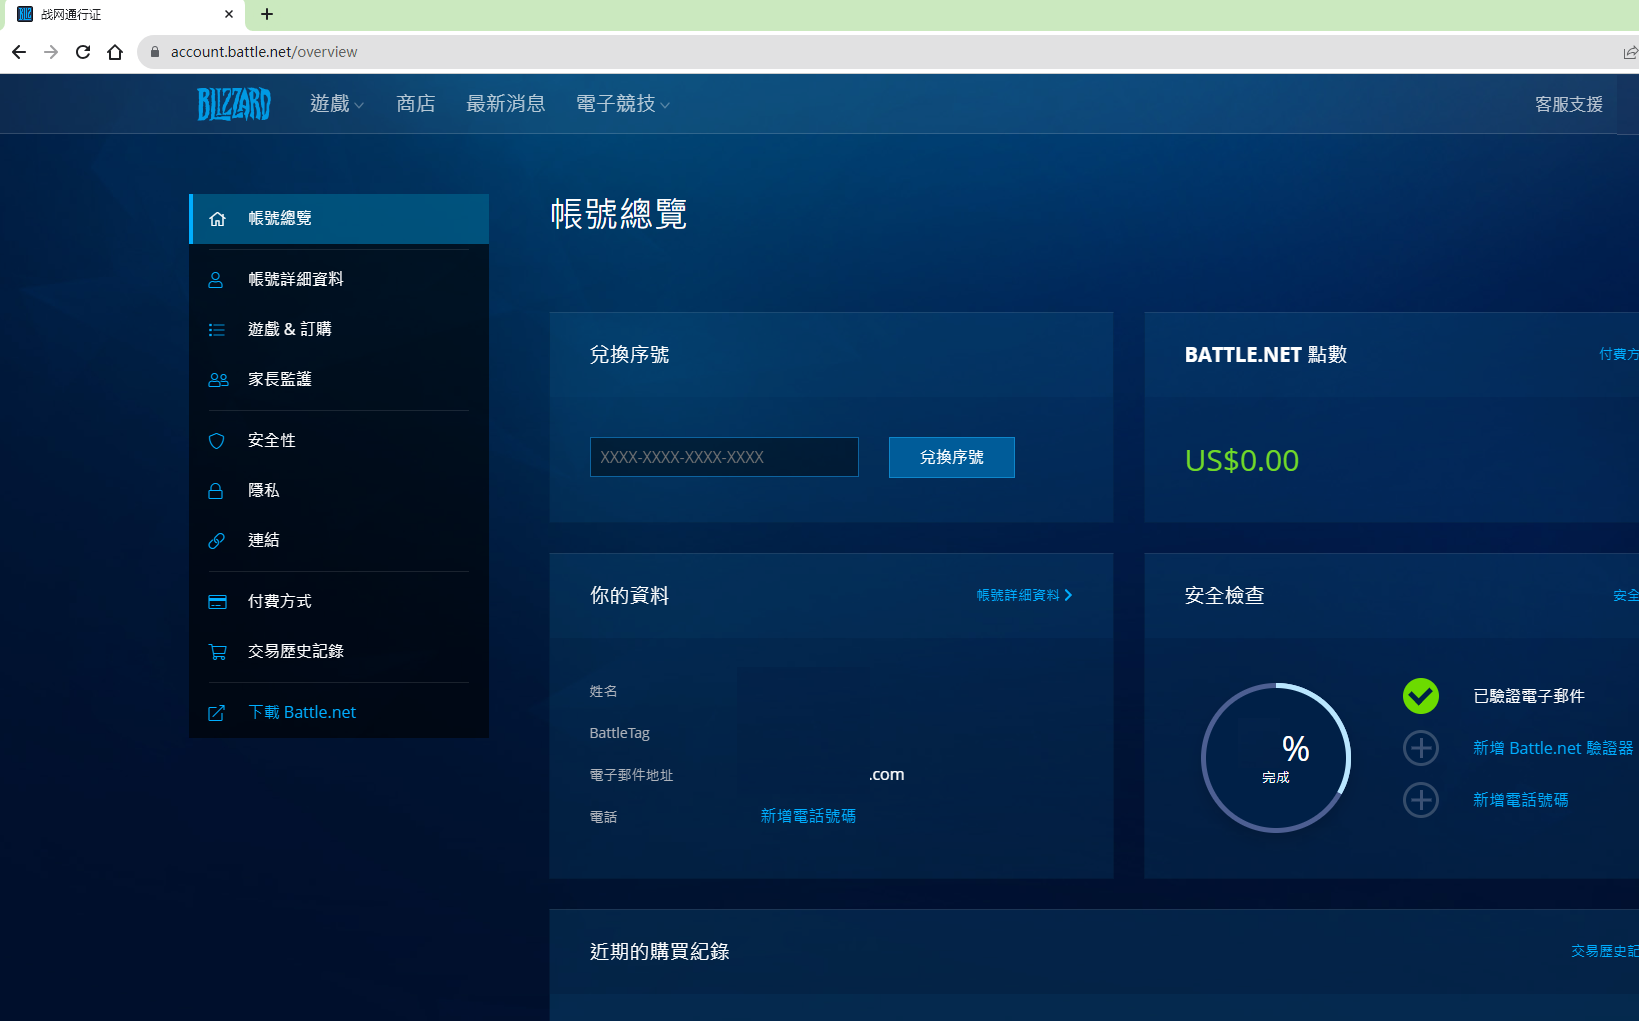Click the 隱私 lock icon
This screenshot has height=1022, width=1639.
pos(216,491)
